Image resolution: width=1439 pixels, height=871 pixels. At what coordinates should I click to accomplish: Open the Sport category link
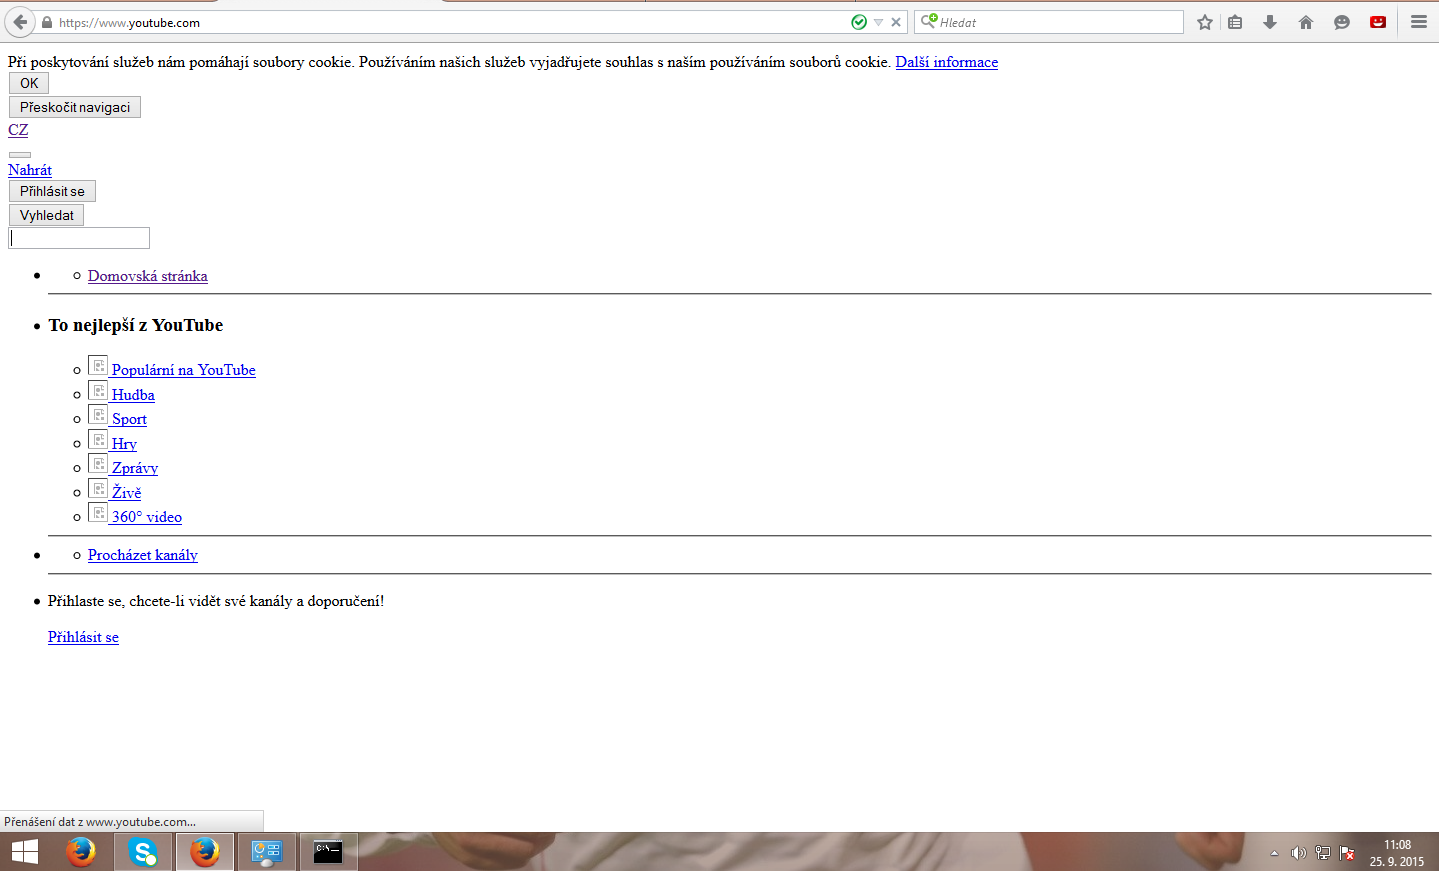[x=129, y=419]
